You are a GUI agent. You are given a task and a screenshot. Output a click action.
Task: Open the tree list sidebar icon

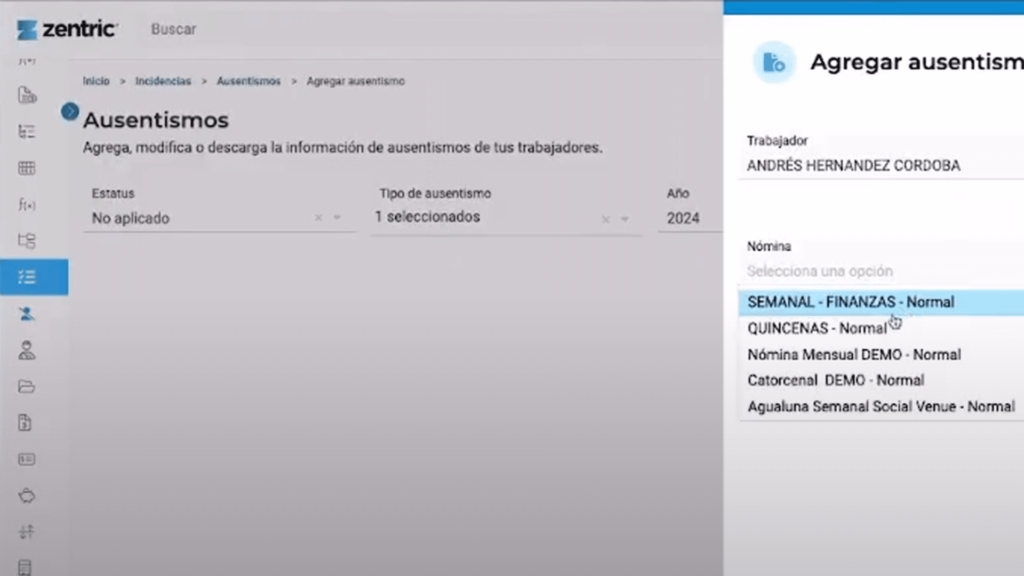click(27, 131)
